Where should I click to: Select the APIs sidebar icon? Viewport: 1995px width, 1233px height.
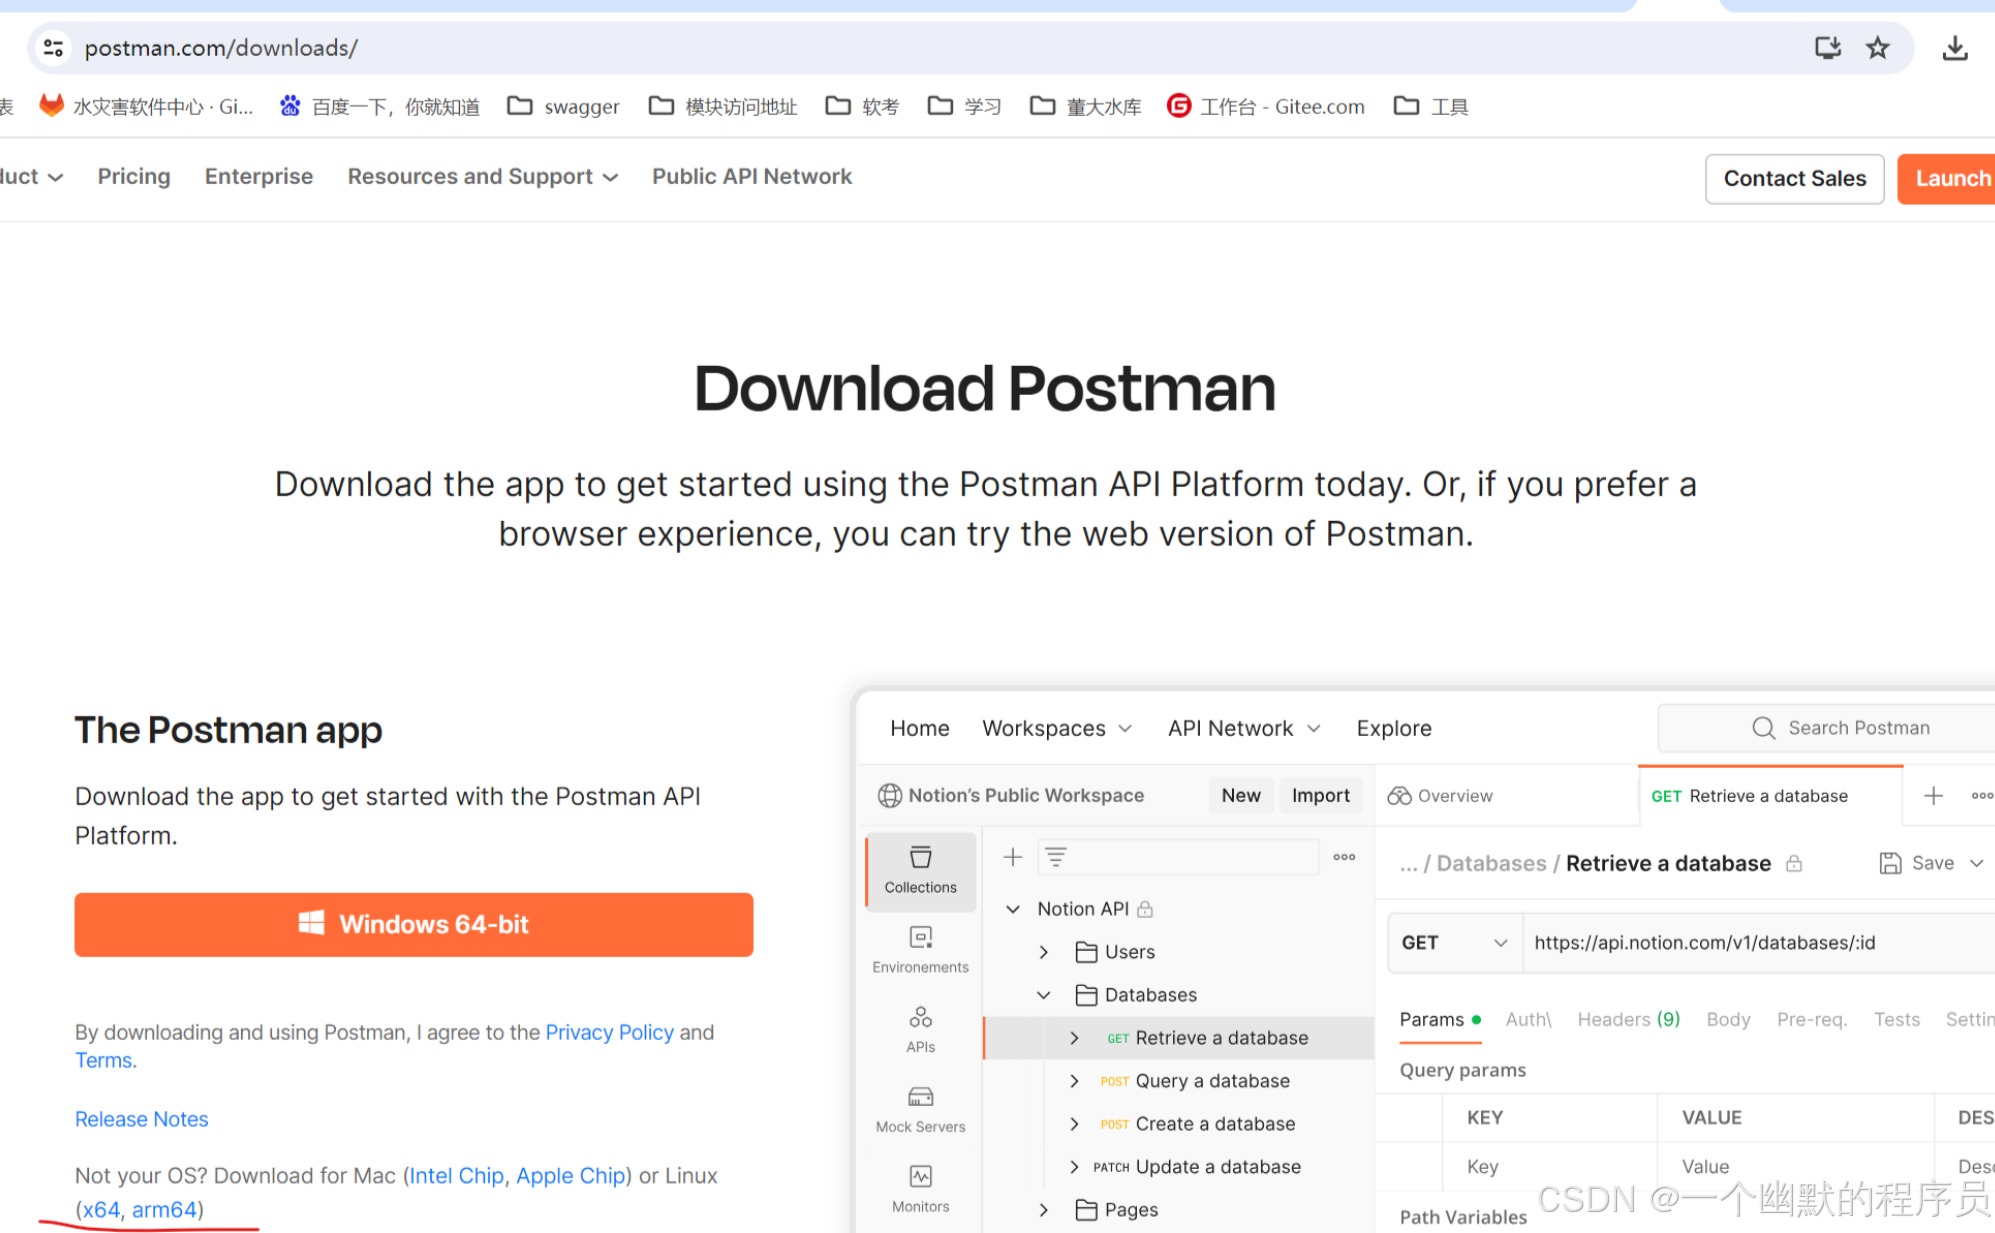[920, 1030]
